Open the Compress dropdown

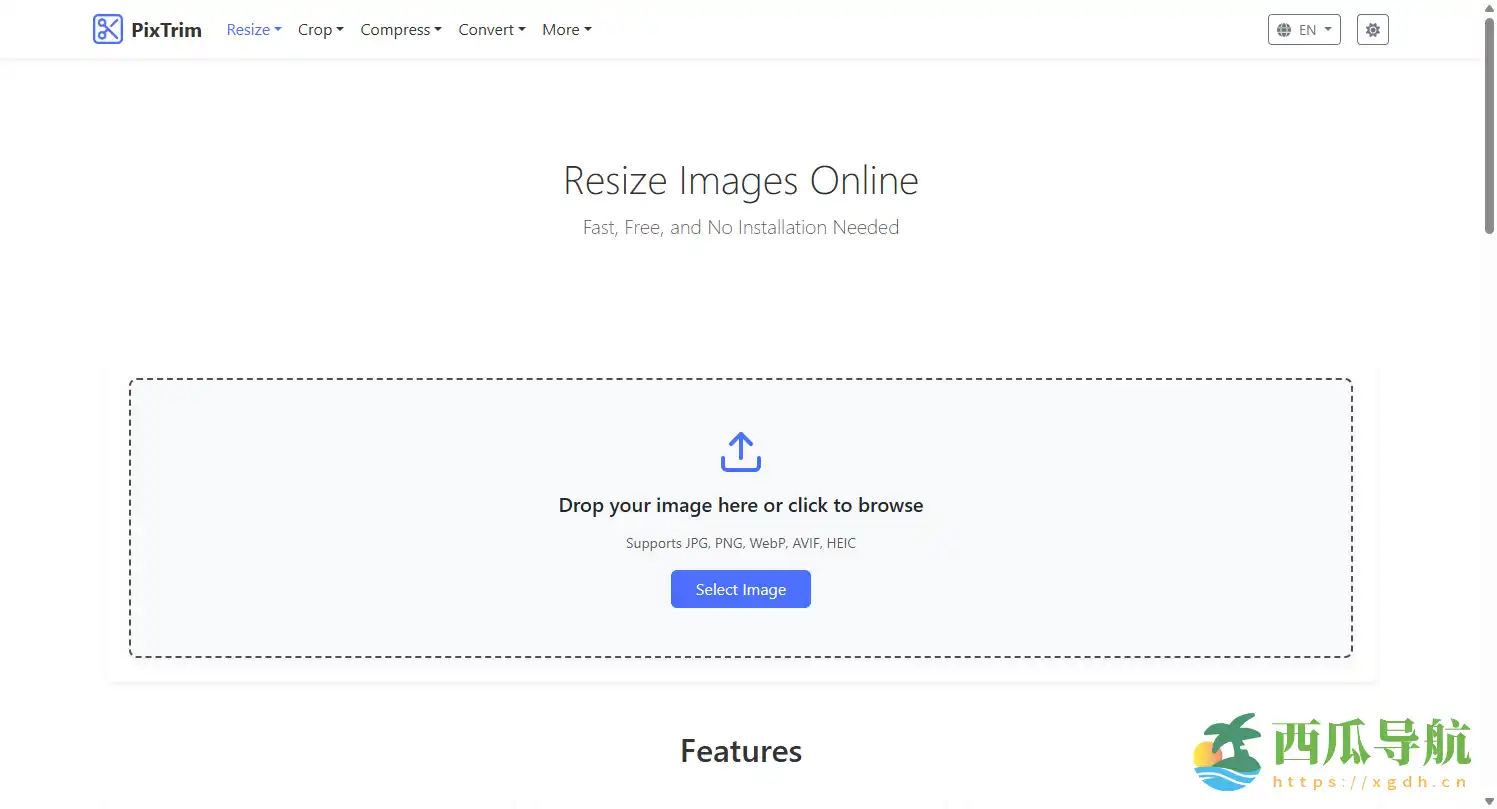(401, 30)
